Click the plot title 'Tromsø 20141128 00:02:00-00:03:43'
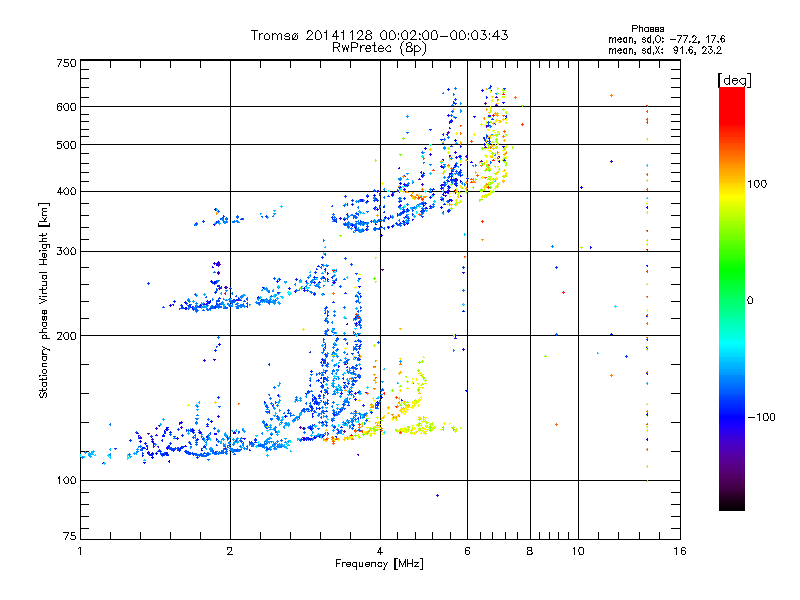 tap(379, 35)
